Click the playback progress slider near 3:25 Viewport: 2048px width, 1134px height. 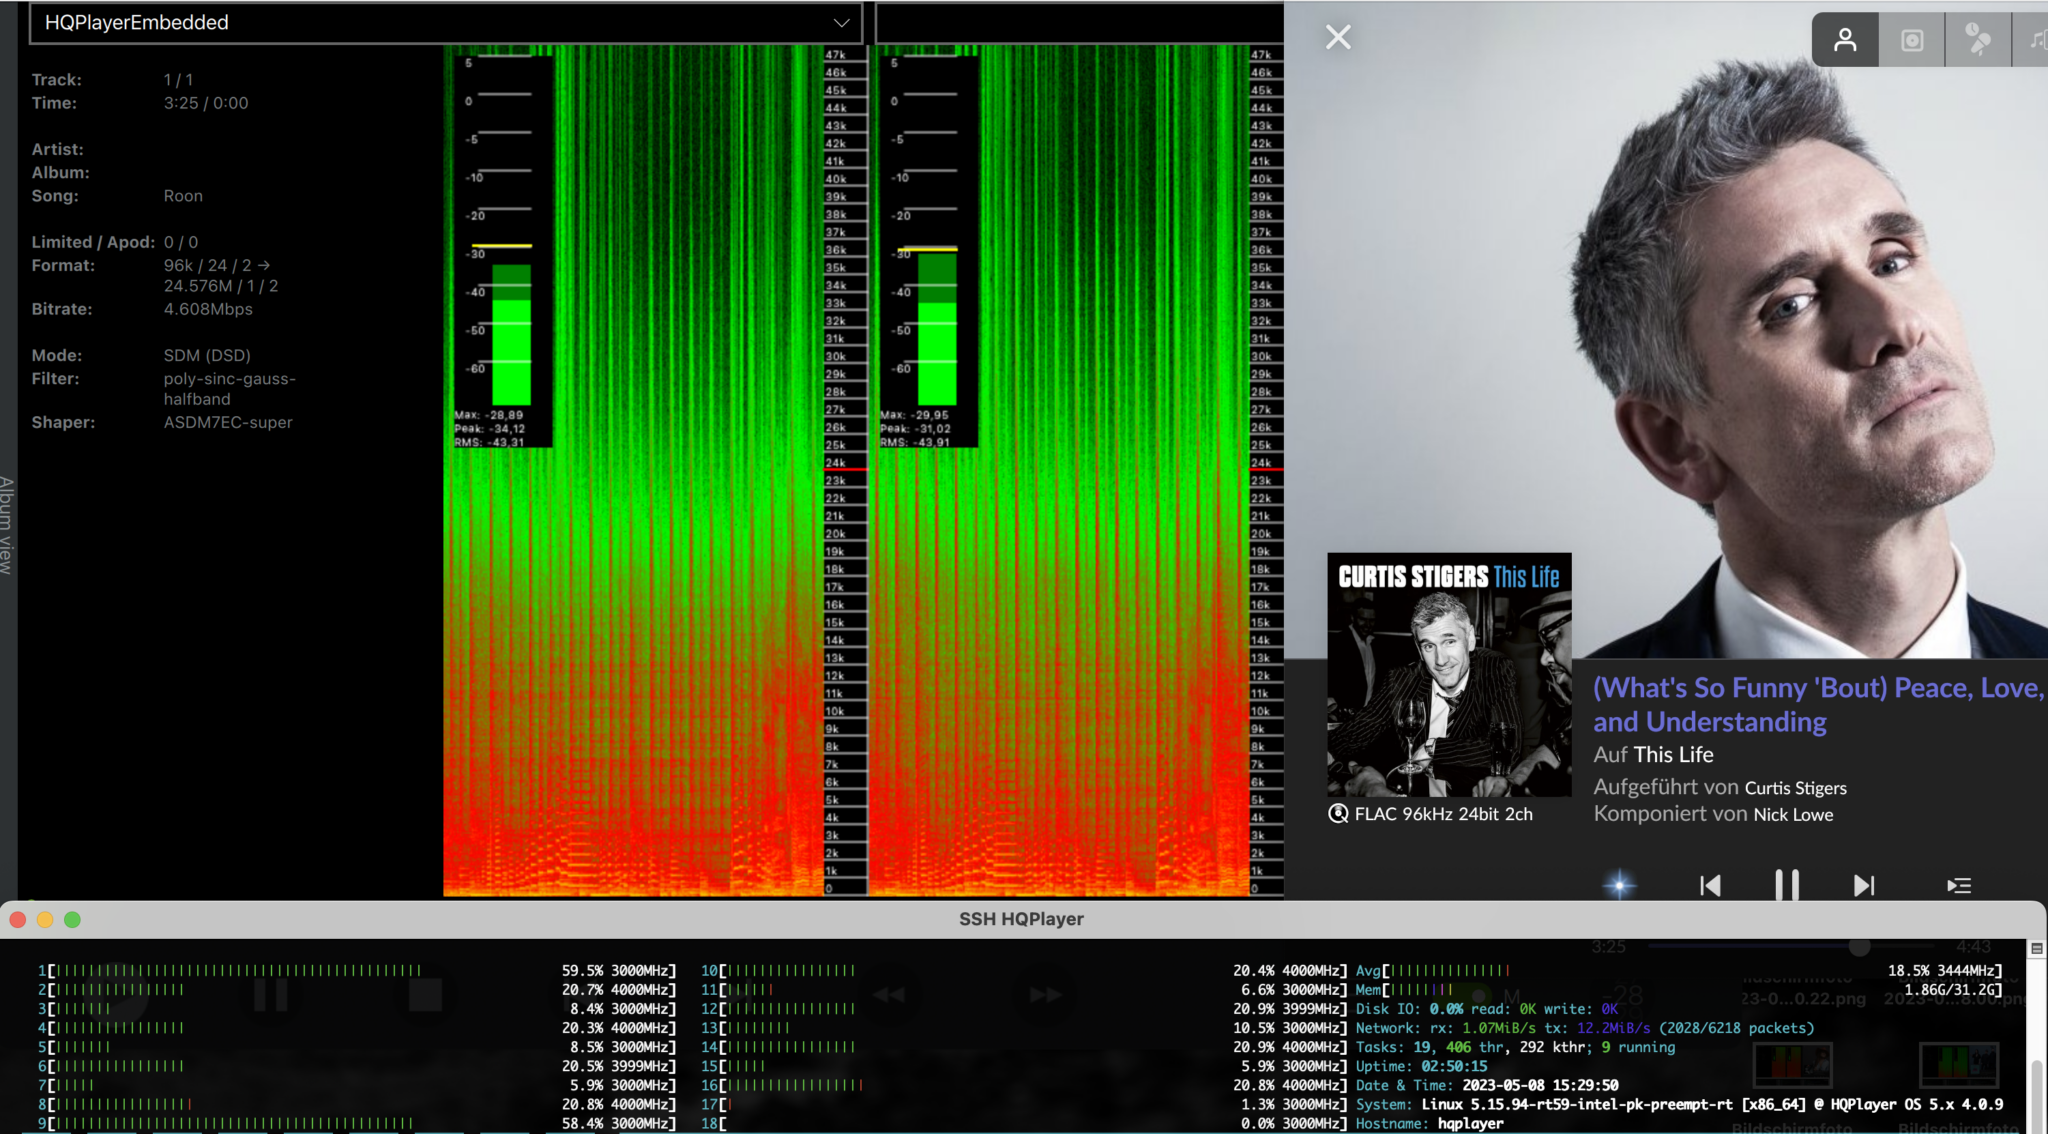click(x=1860, y=949)
